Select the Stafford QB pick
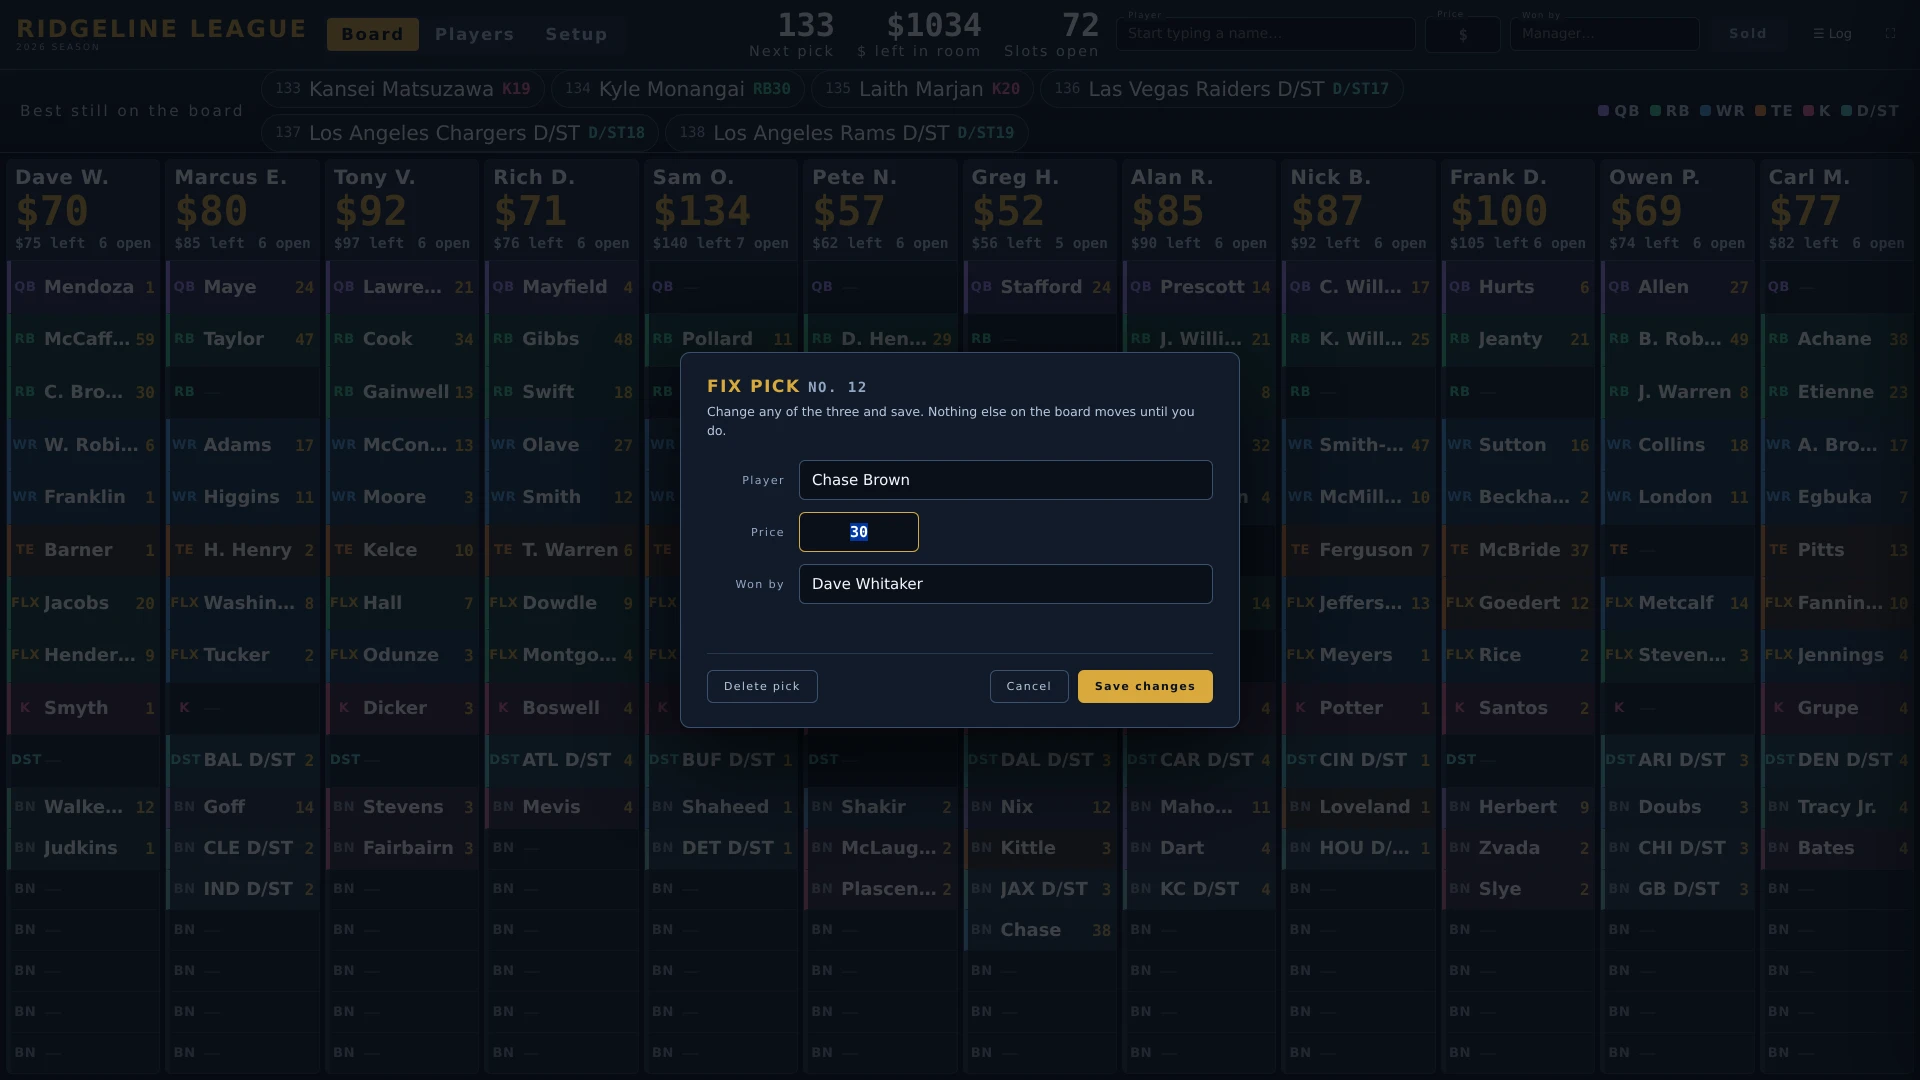This screenshot has height=1080, width=1920. pos(1040,287)
